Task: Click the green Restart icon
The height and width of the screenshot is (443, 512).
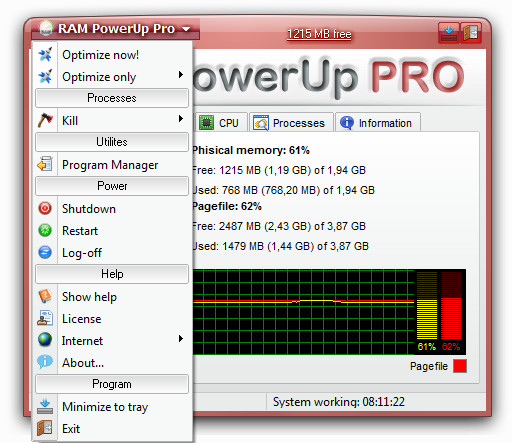Action: tap(45, 230)
